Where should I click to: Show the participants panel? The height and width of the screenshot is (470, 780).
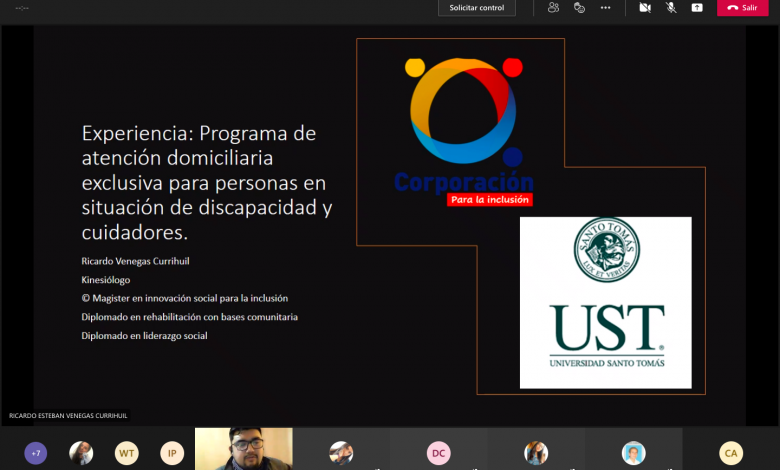coord(553,8)
